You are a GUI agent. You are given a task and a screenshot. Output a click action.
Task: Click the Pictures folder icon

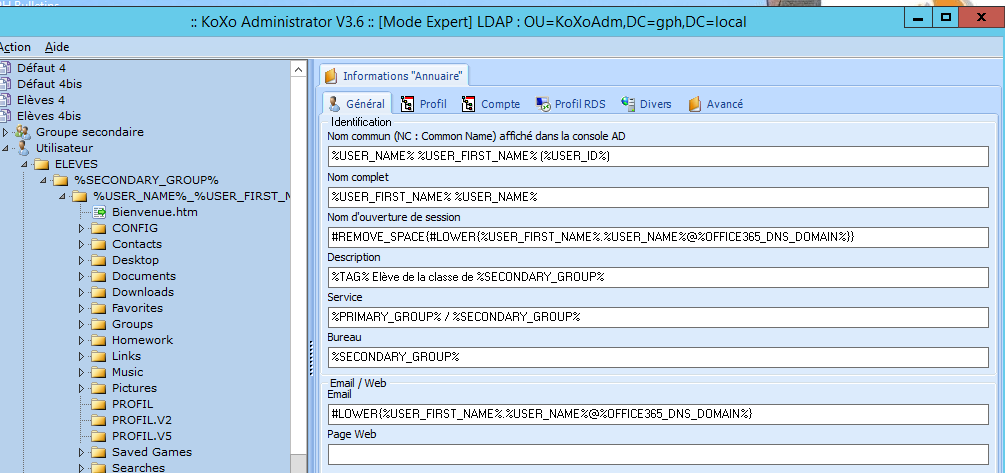98,388
